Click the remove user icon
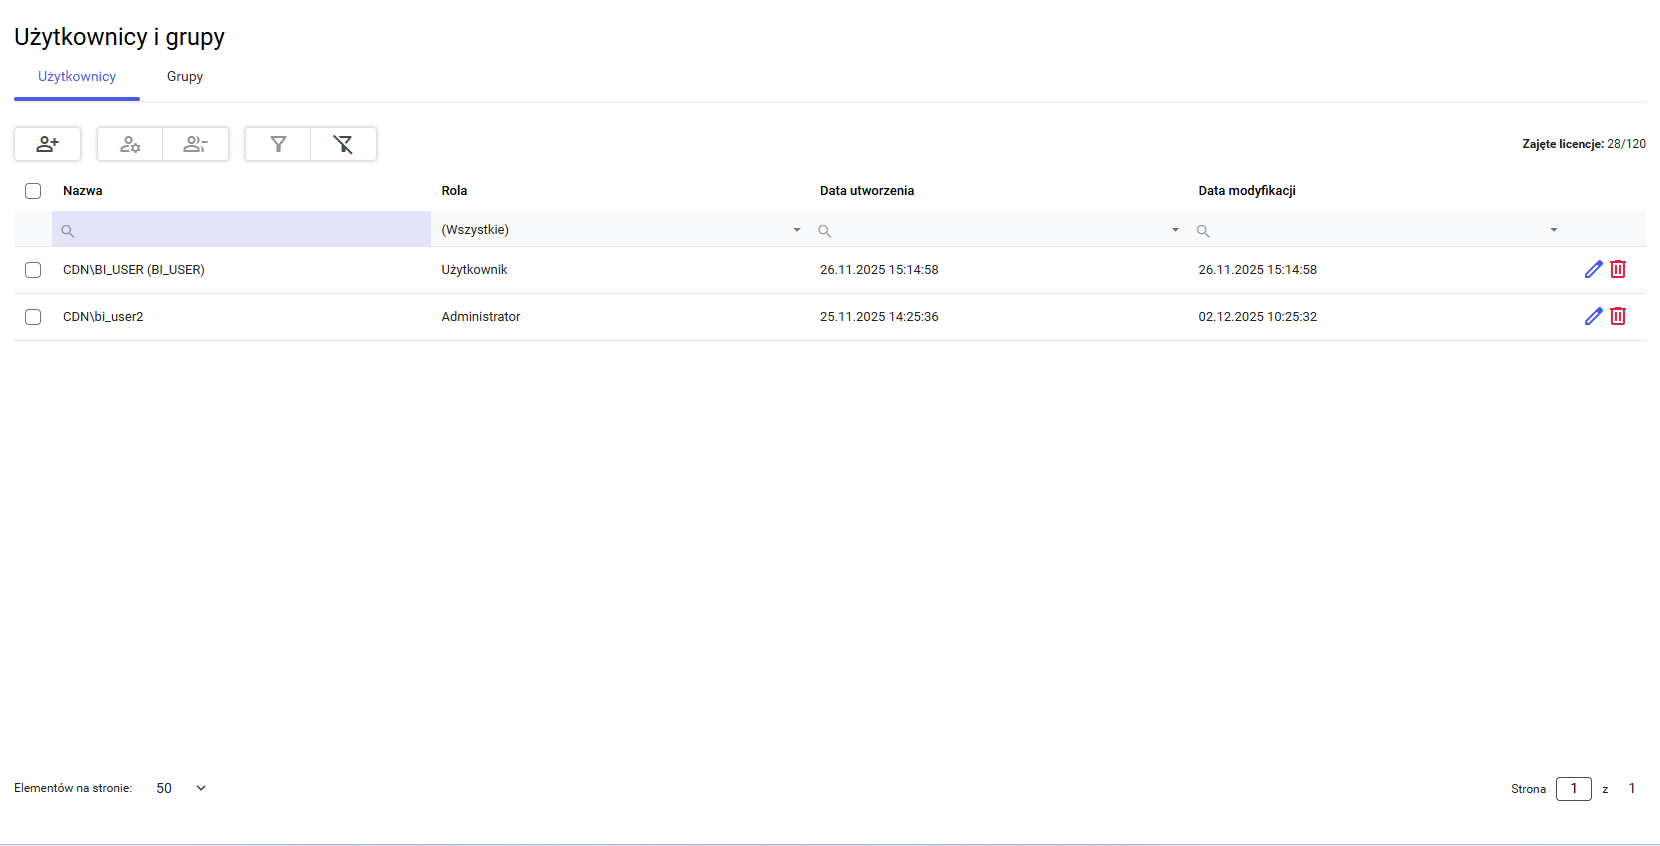The image size is (1660, 846). pos(195,144)
